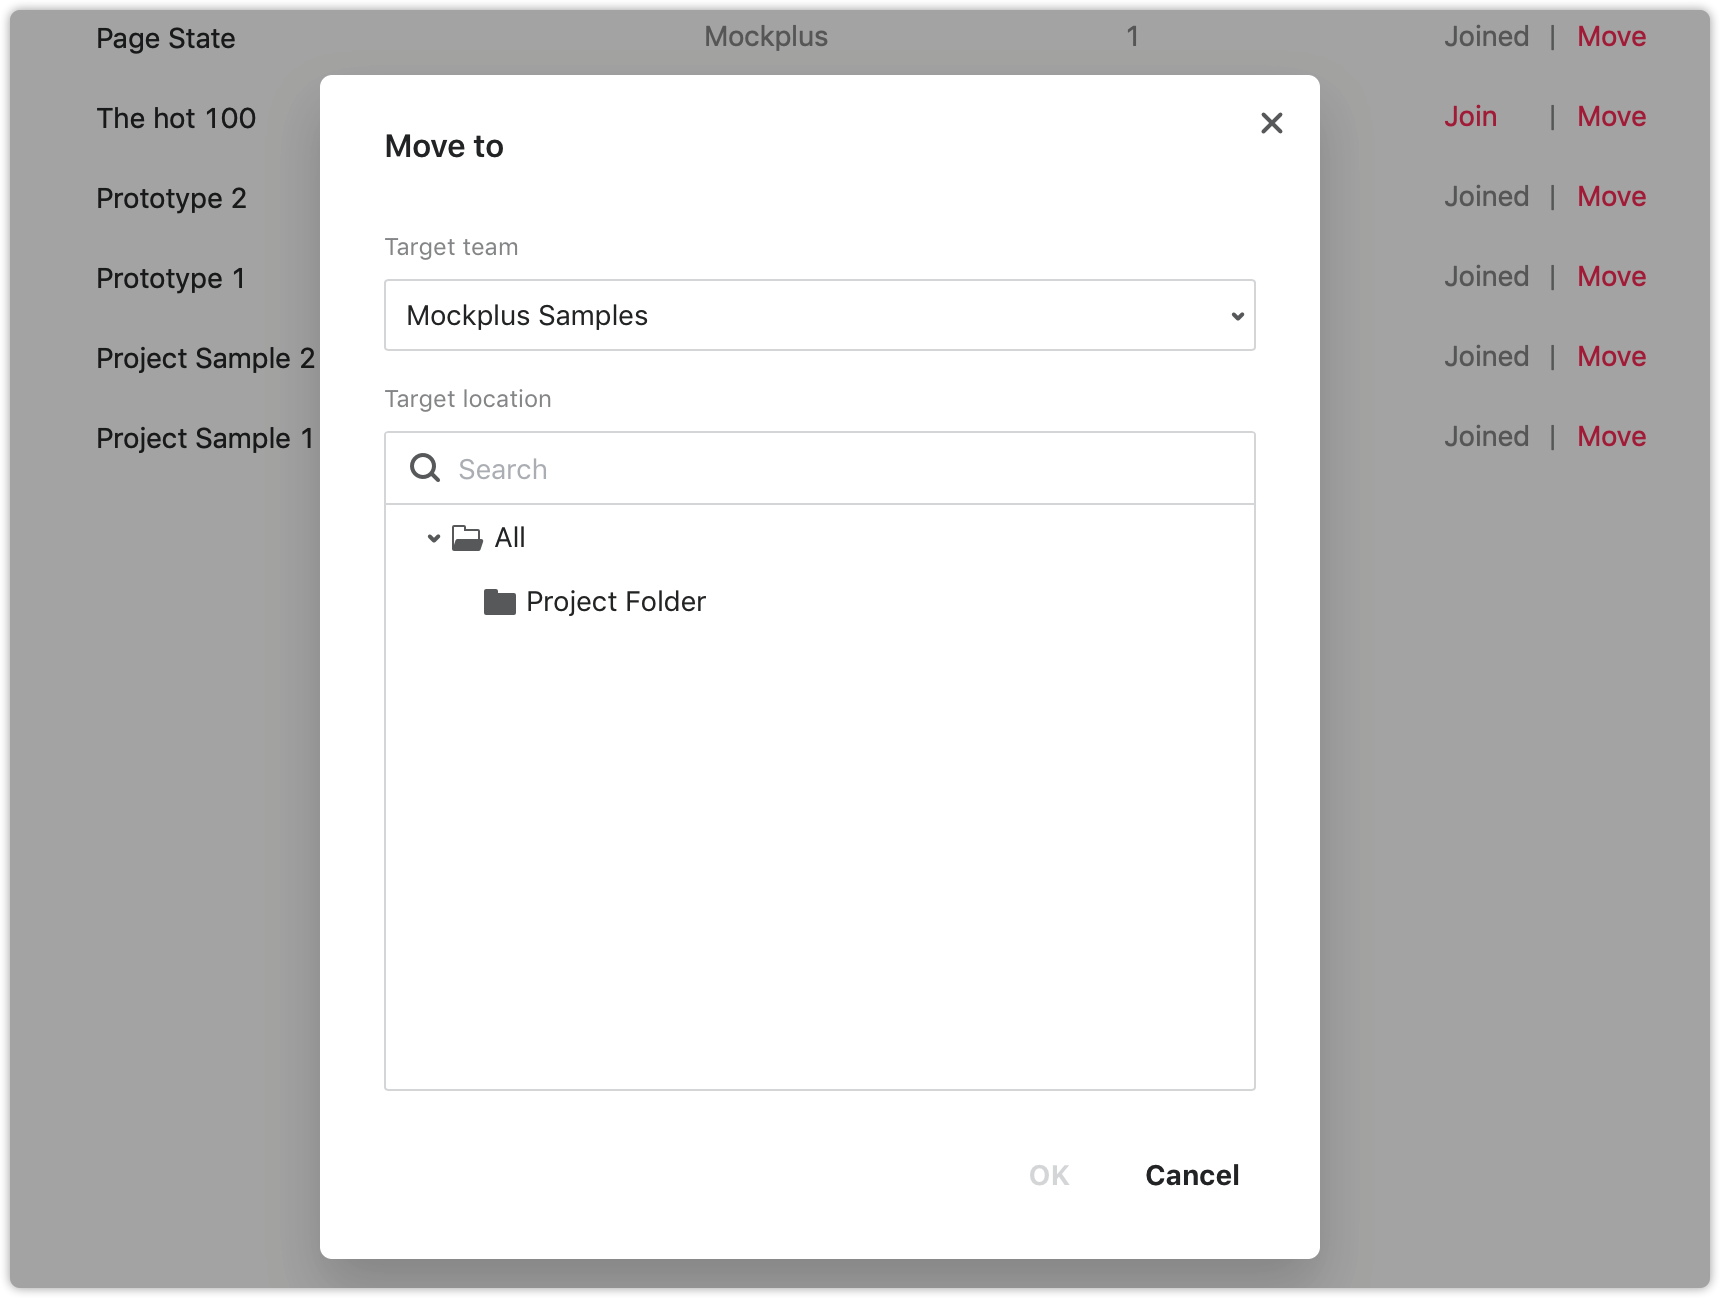Click the Project Folder icon

click(x=499, y=602)
